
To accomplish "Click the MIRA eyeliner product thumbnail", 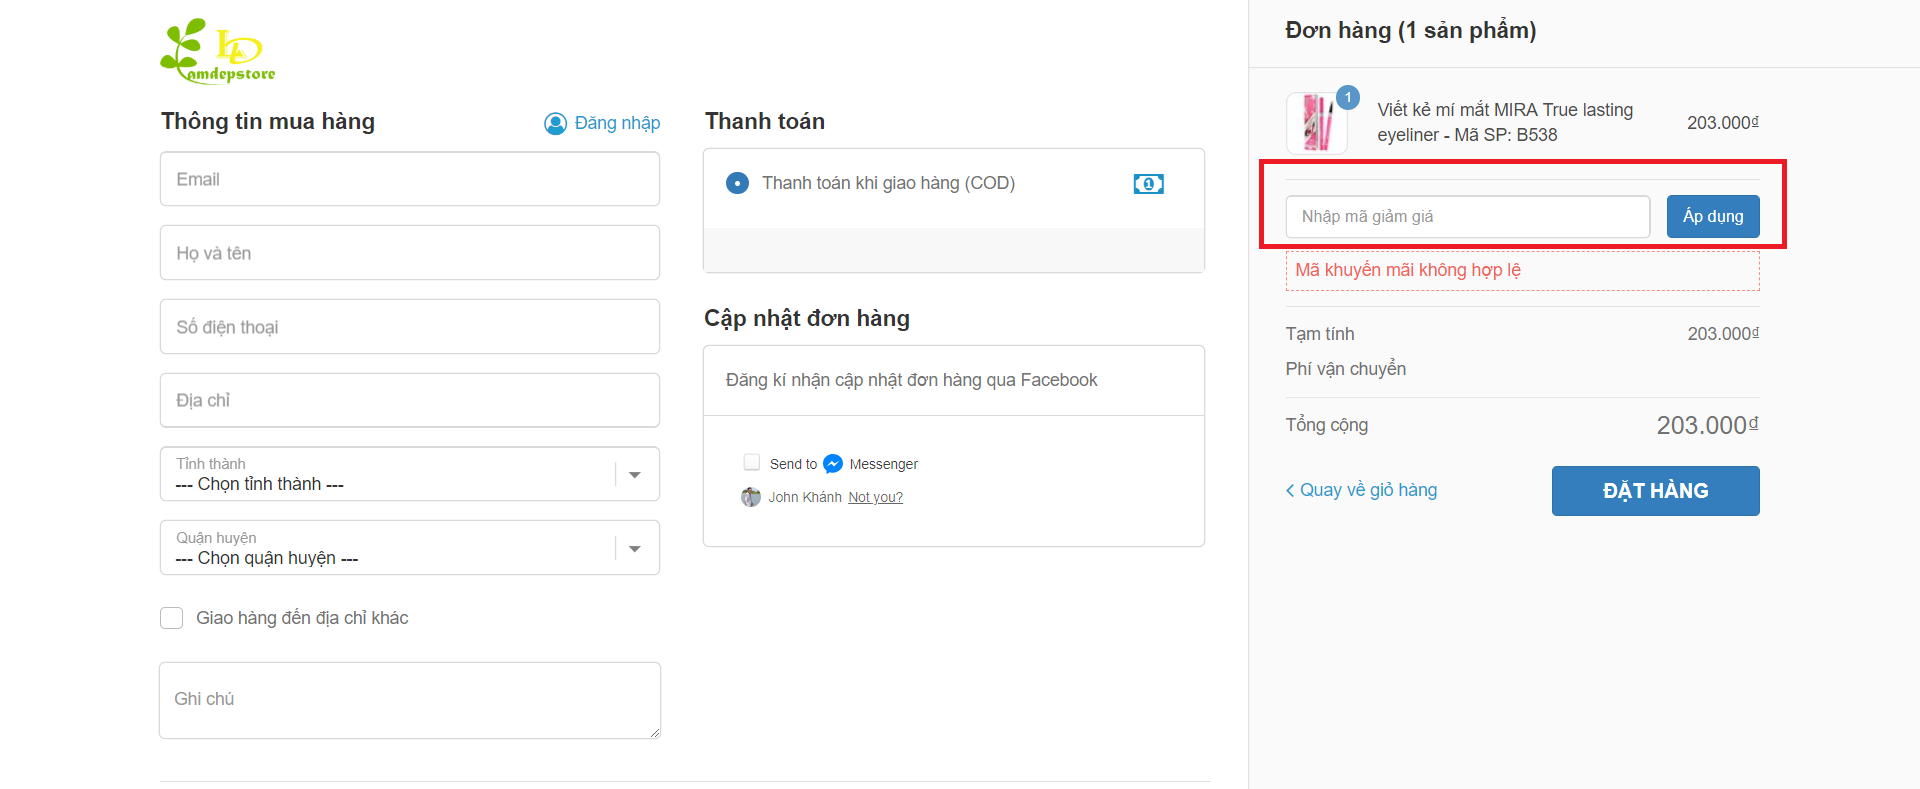I will 1316,123.
